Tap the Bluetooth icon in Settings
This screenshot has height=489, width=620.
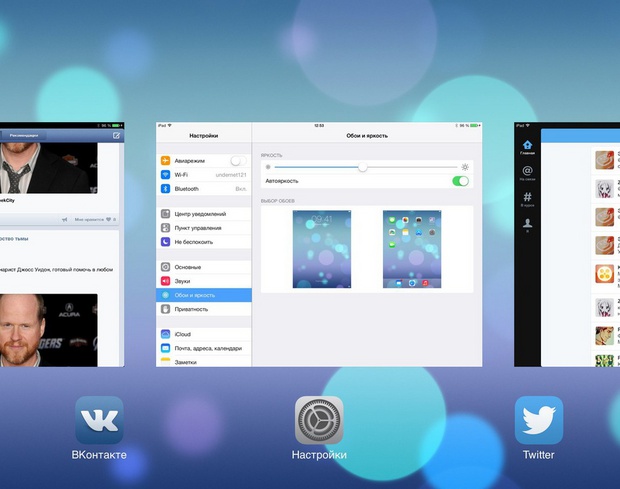[165, 189]
